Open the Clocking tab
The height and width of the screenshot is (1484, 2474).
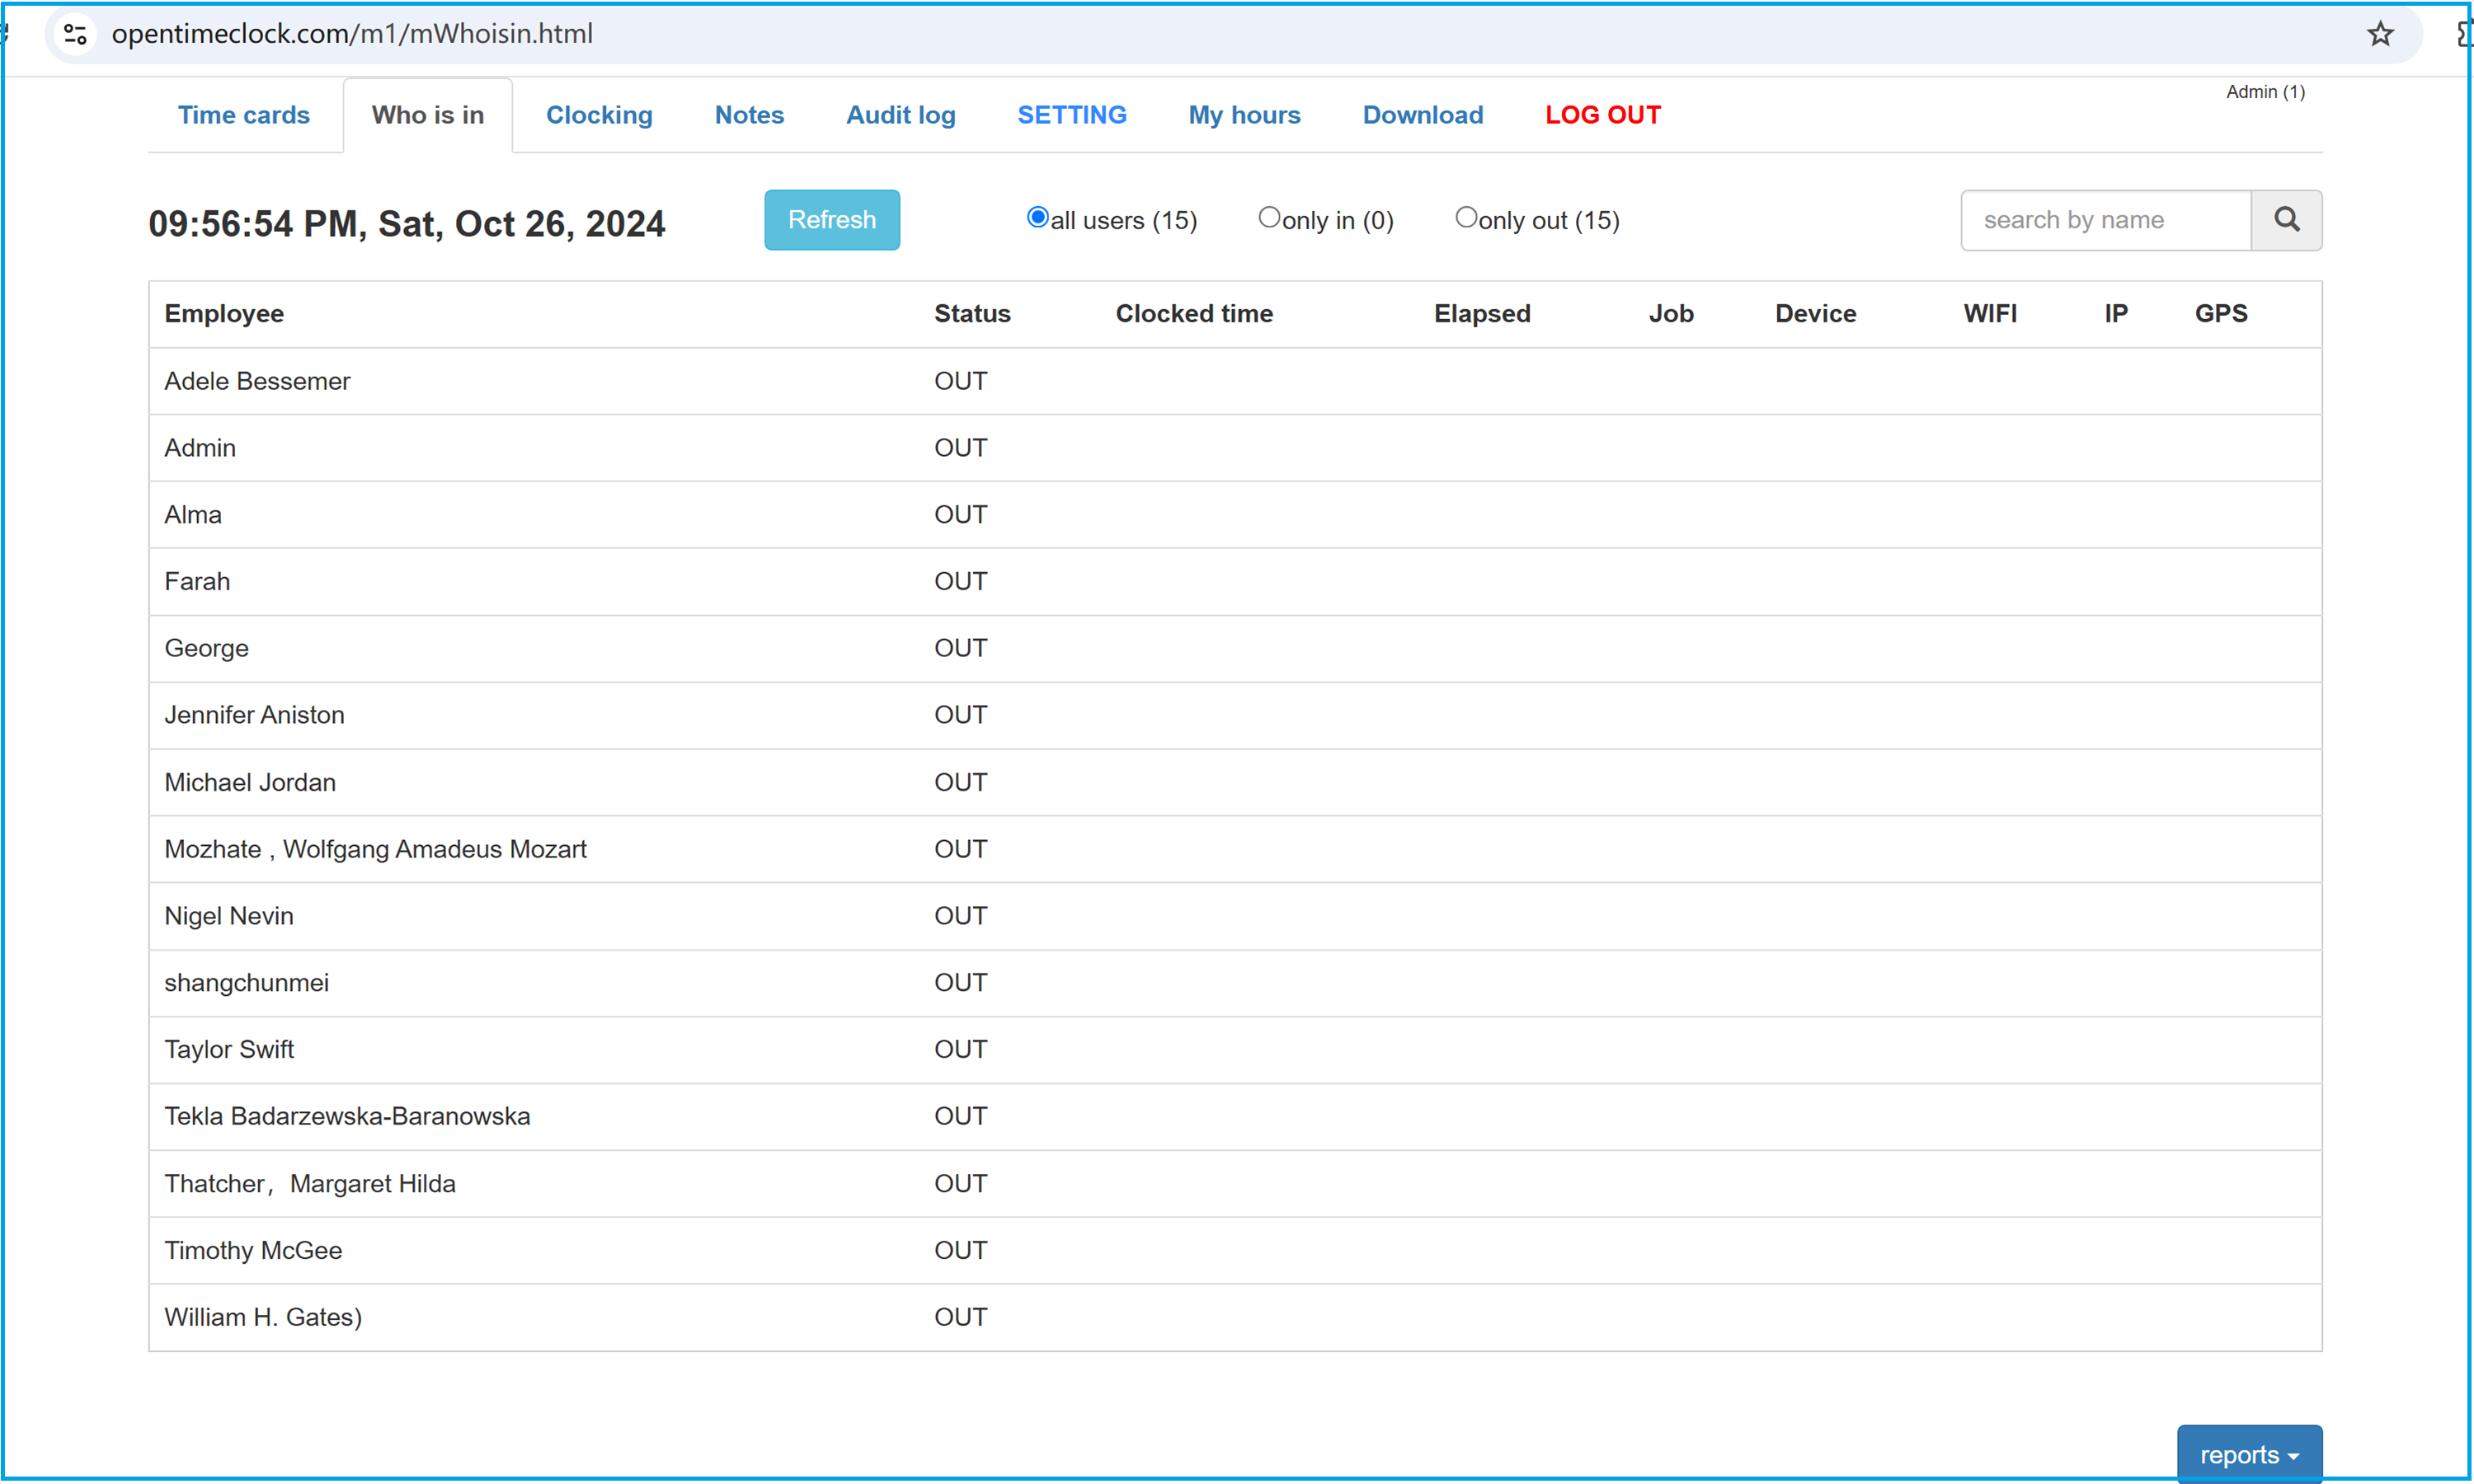tap(599, 115)
